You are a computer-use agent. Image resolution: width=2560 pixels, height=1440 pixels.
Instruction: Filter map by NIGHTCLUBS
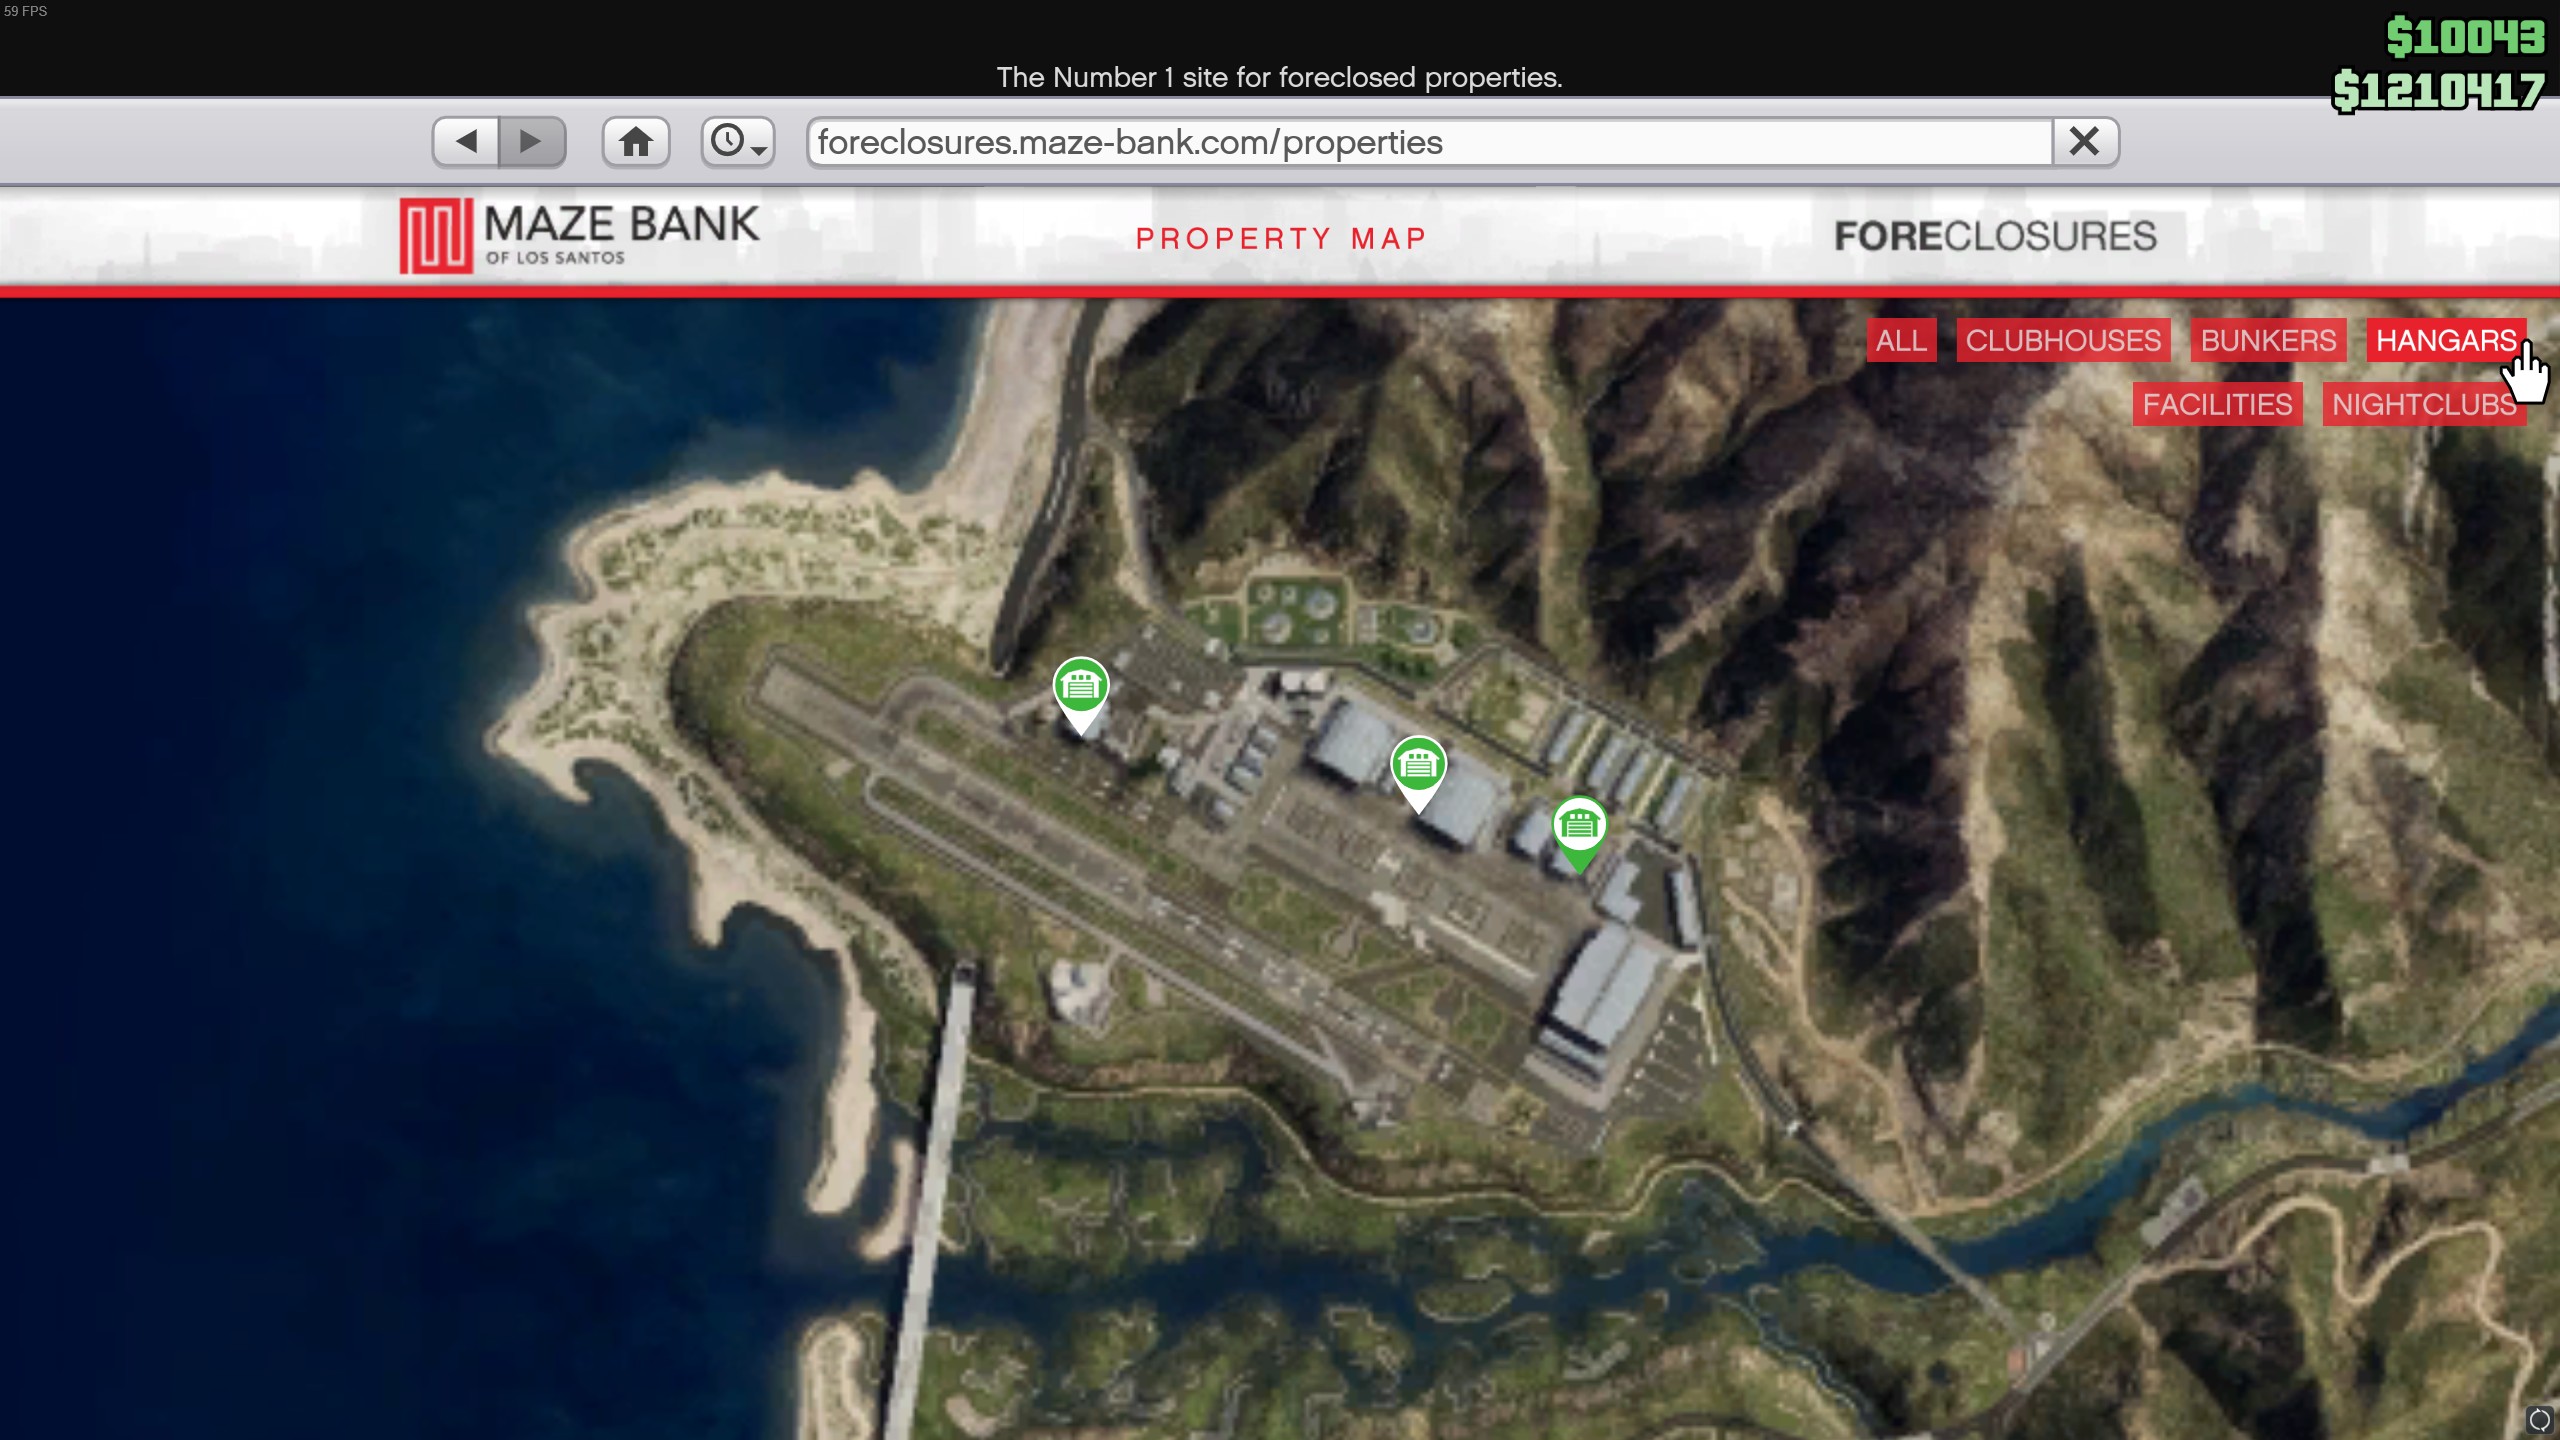tap(2423, 405)
